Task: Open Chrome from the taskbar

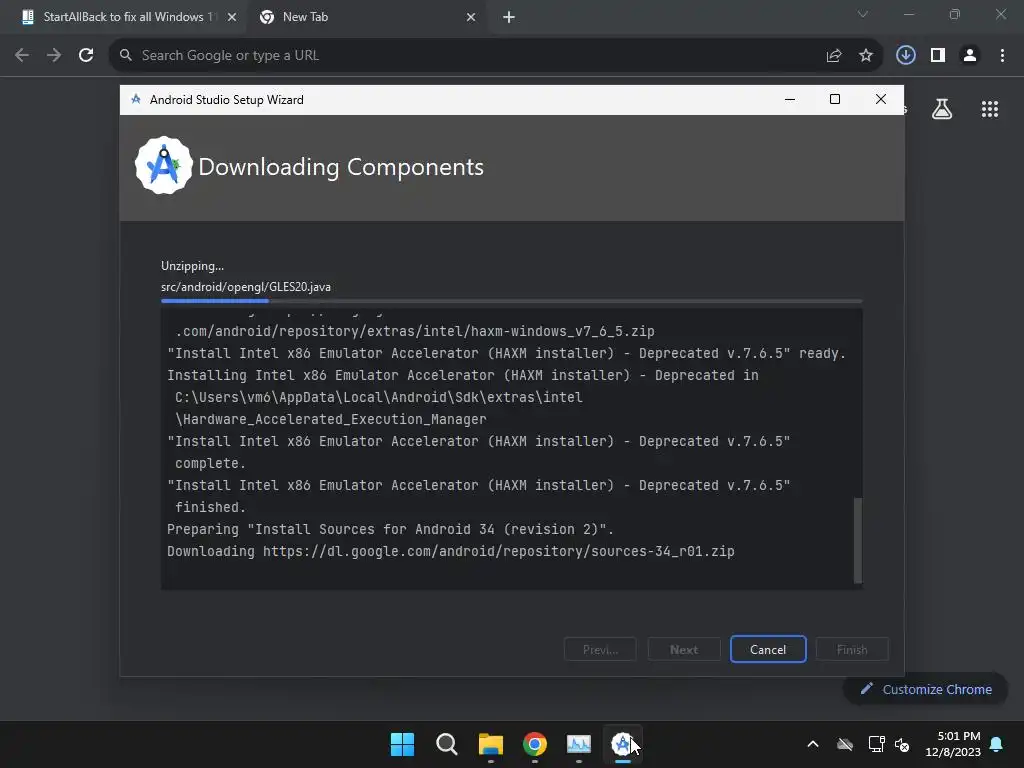Action: (535, 744)
